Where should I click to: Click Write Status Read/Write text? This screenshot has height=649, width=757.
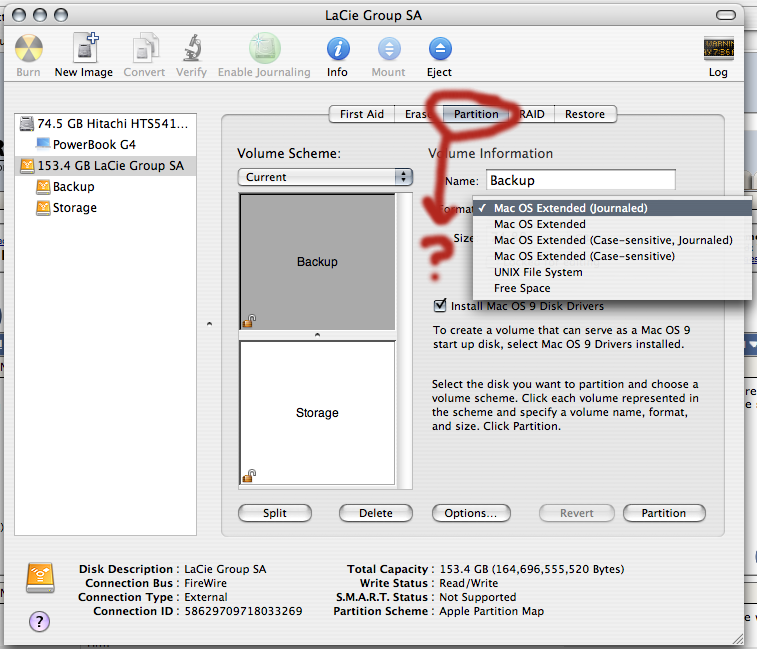pyautogui.click(x=468, y=583)
